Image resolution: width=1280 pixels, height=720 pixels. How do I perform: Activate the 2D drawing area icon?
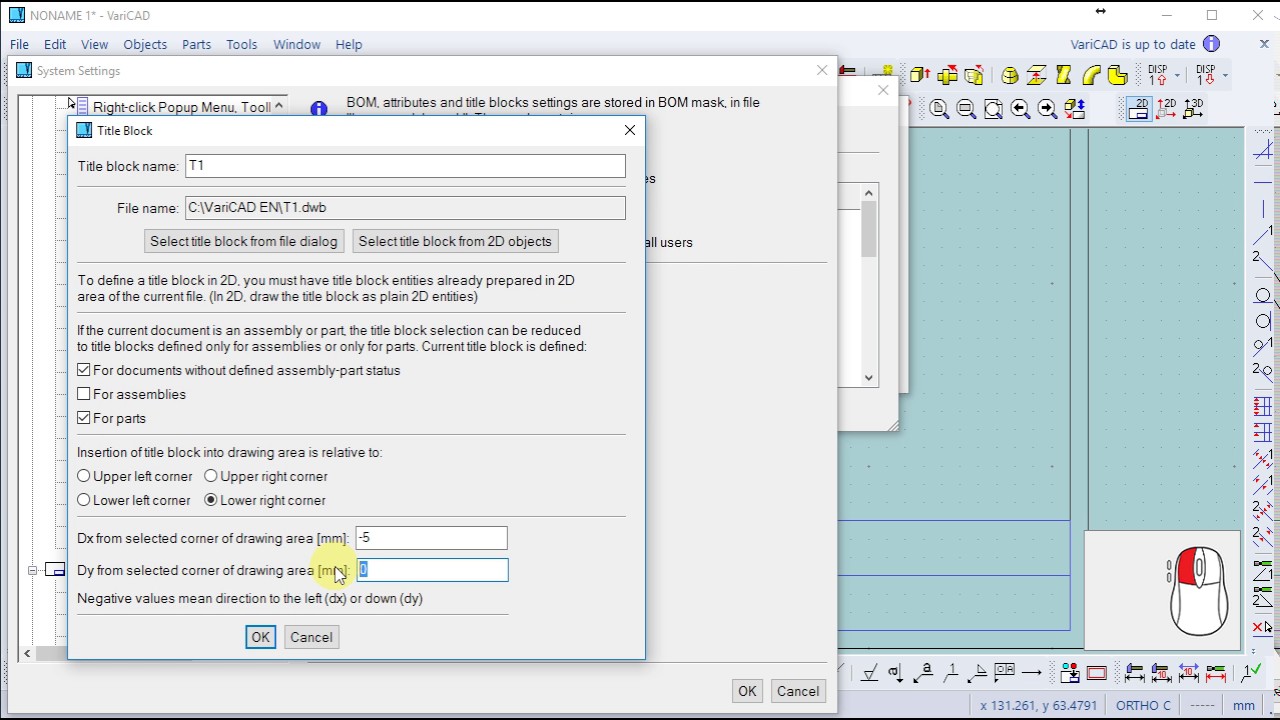click(x=1139, y=109)
